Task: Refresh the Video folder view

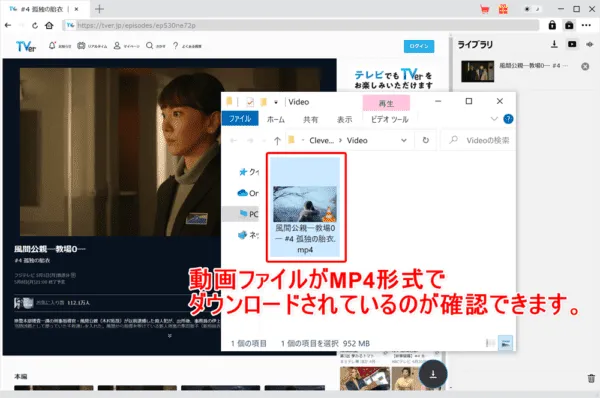Action: [x=426, y=140]
